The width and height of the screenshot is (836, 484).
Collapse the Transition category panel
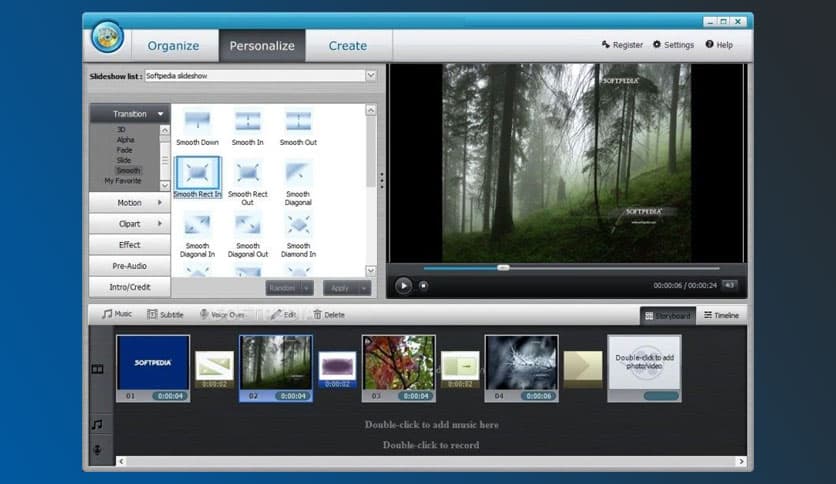pos(130,114)
